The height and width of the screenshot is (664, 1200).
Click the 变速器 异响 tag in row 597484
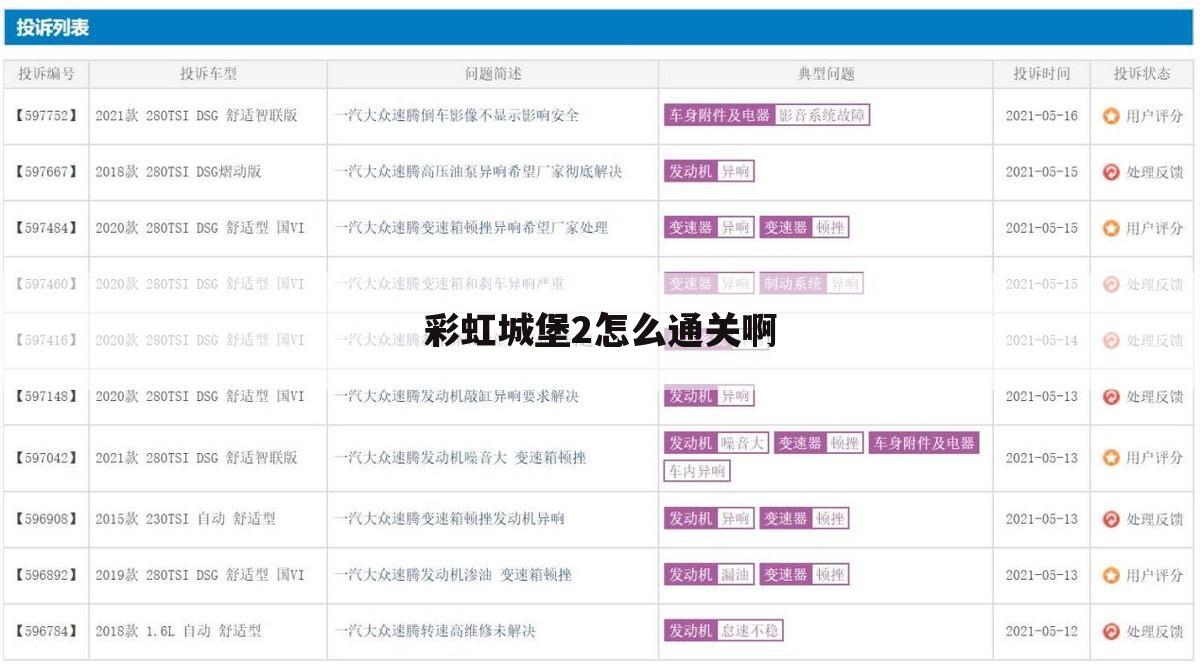[709, 227]
